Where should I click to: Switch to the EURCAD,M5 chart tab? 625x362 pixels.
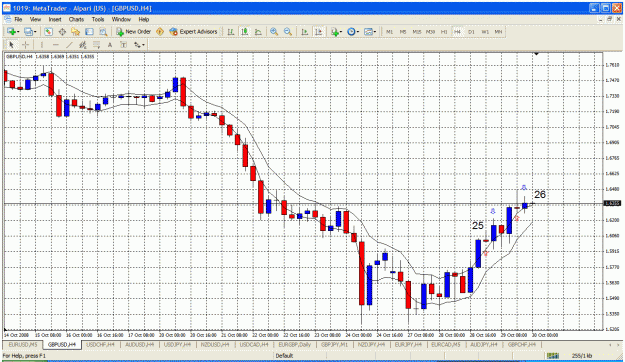click(446, 344)
